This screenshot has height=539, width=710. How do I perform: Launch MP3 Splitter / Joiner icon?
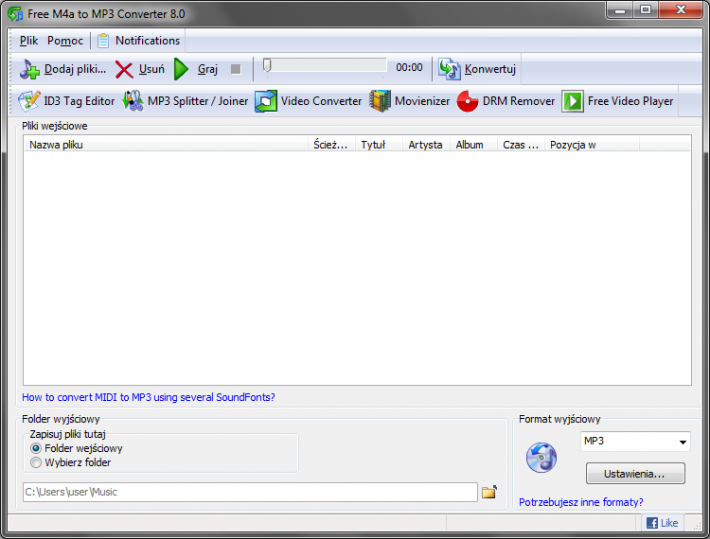click(x=133, y=101)
